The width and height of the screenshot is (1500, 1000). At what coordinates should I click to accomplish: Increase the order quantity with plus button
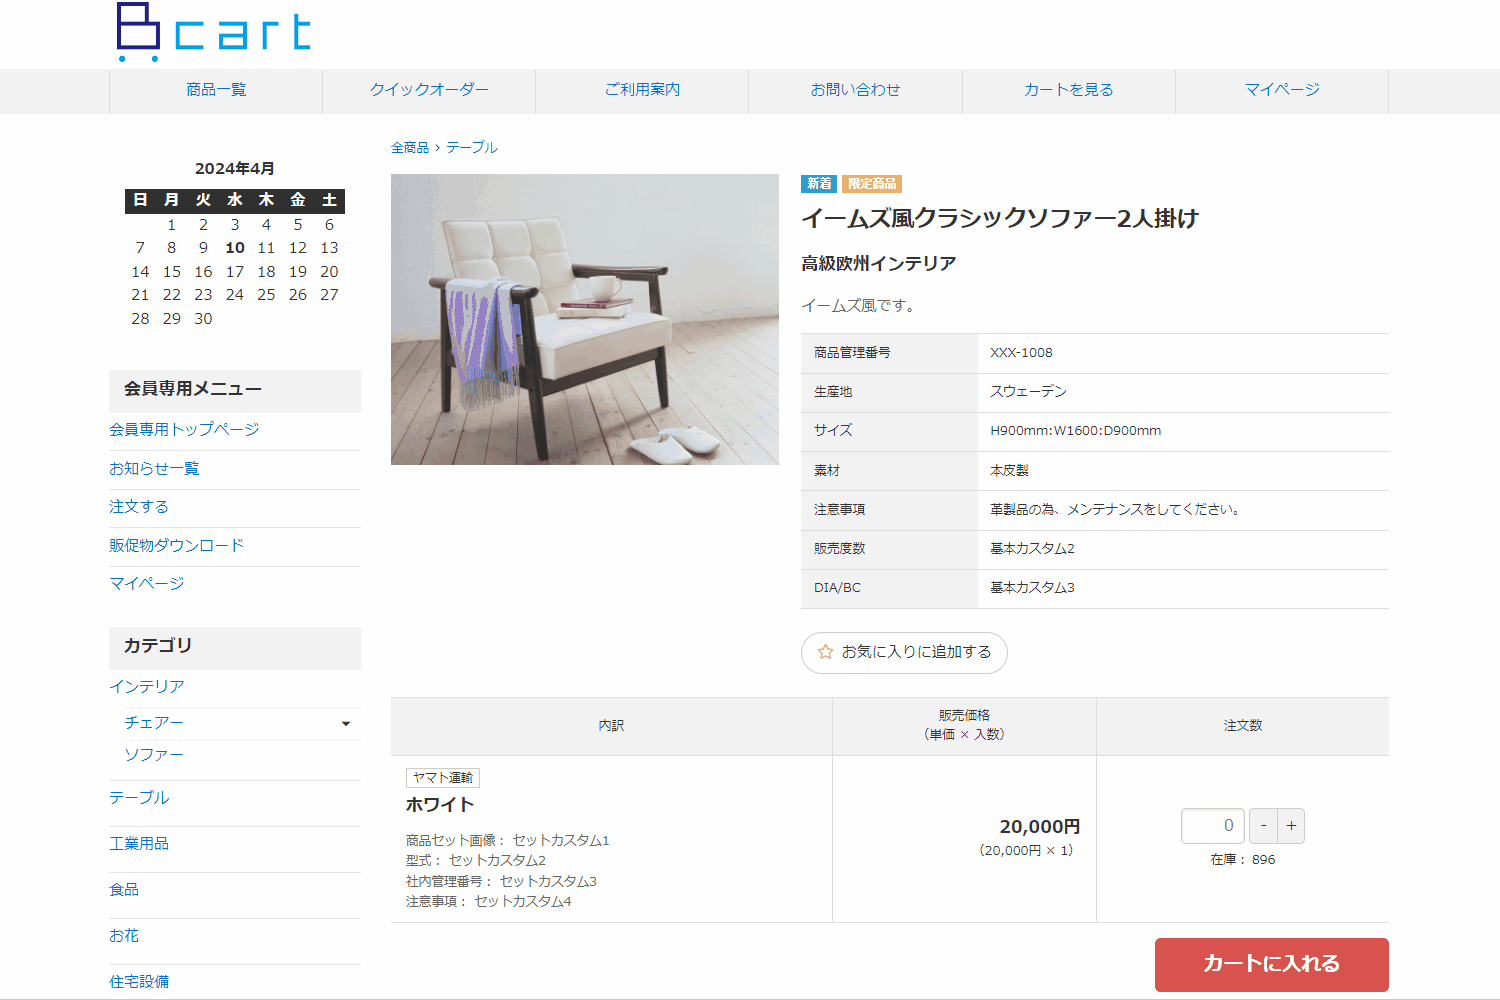(1290, 825)
